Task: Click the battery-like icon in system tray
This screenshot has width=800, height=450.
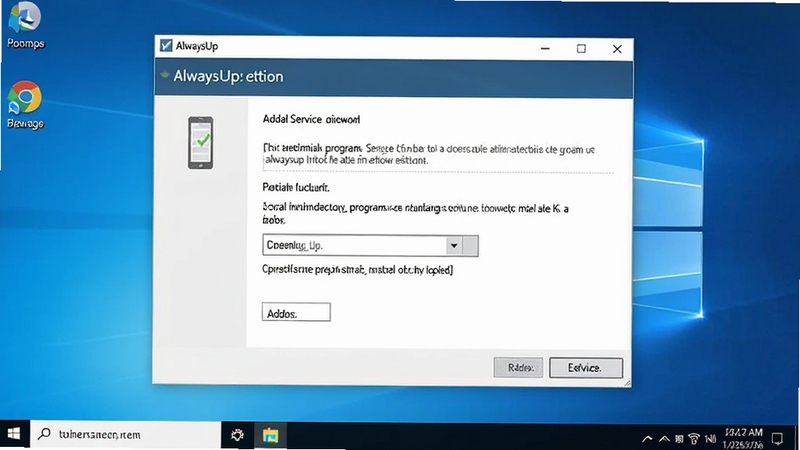Action: (x=679, y=438)
